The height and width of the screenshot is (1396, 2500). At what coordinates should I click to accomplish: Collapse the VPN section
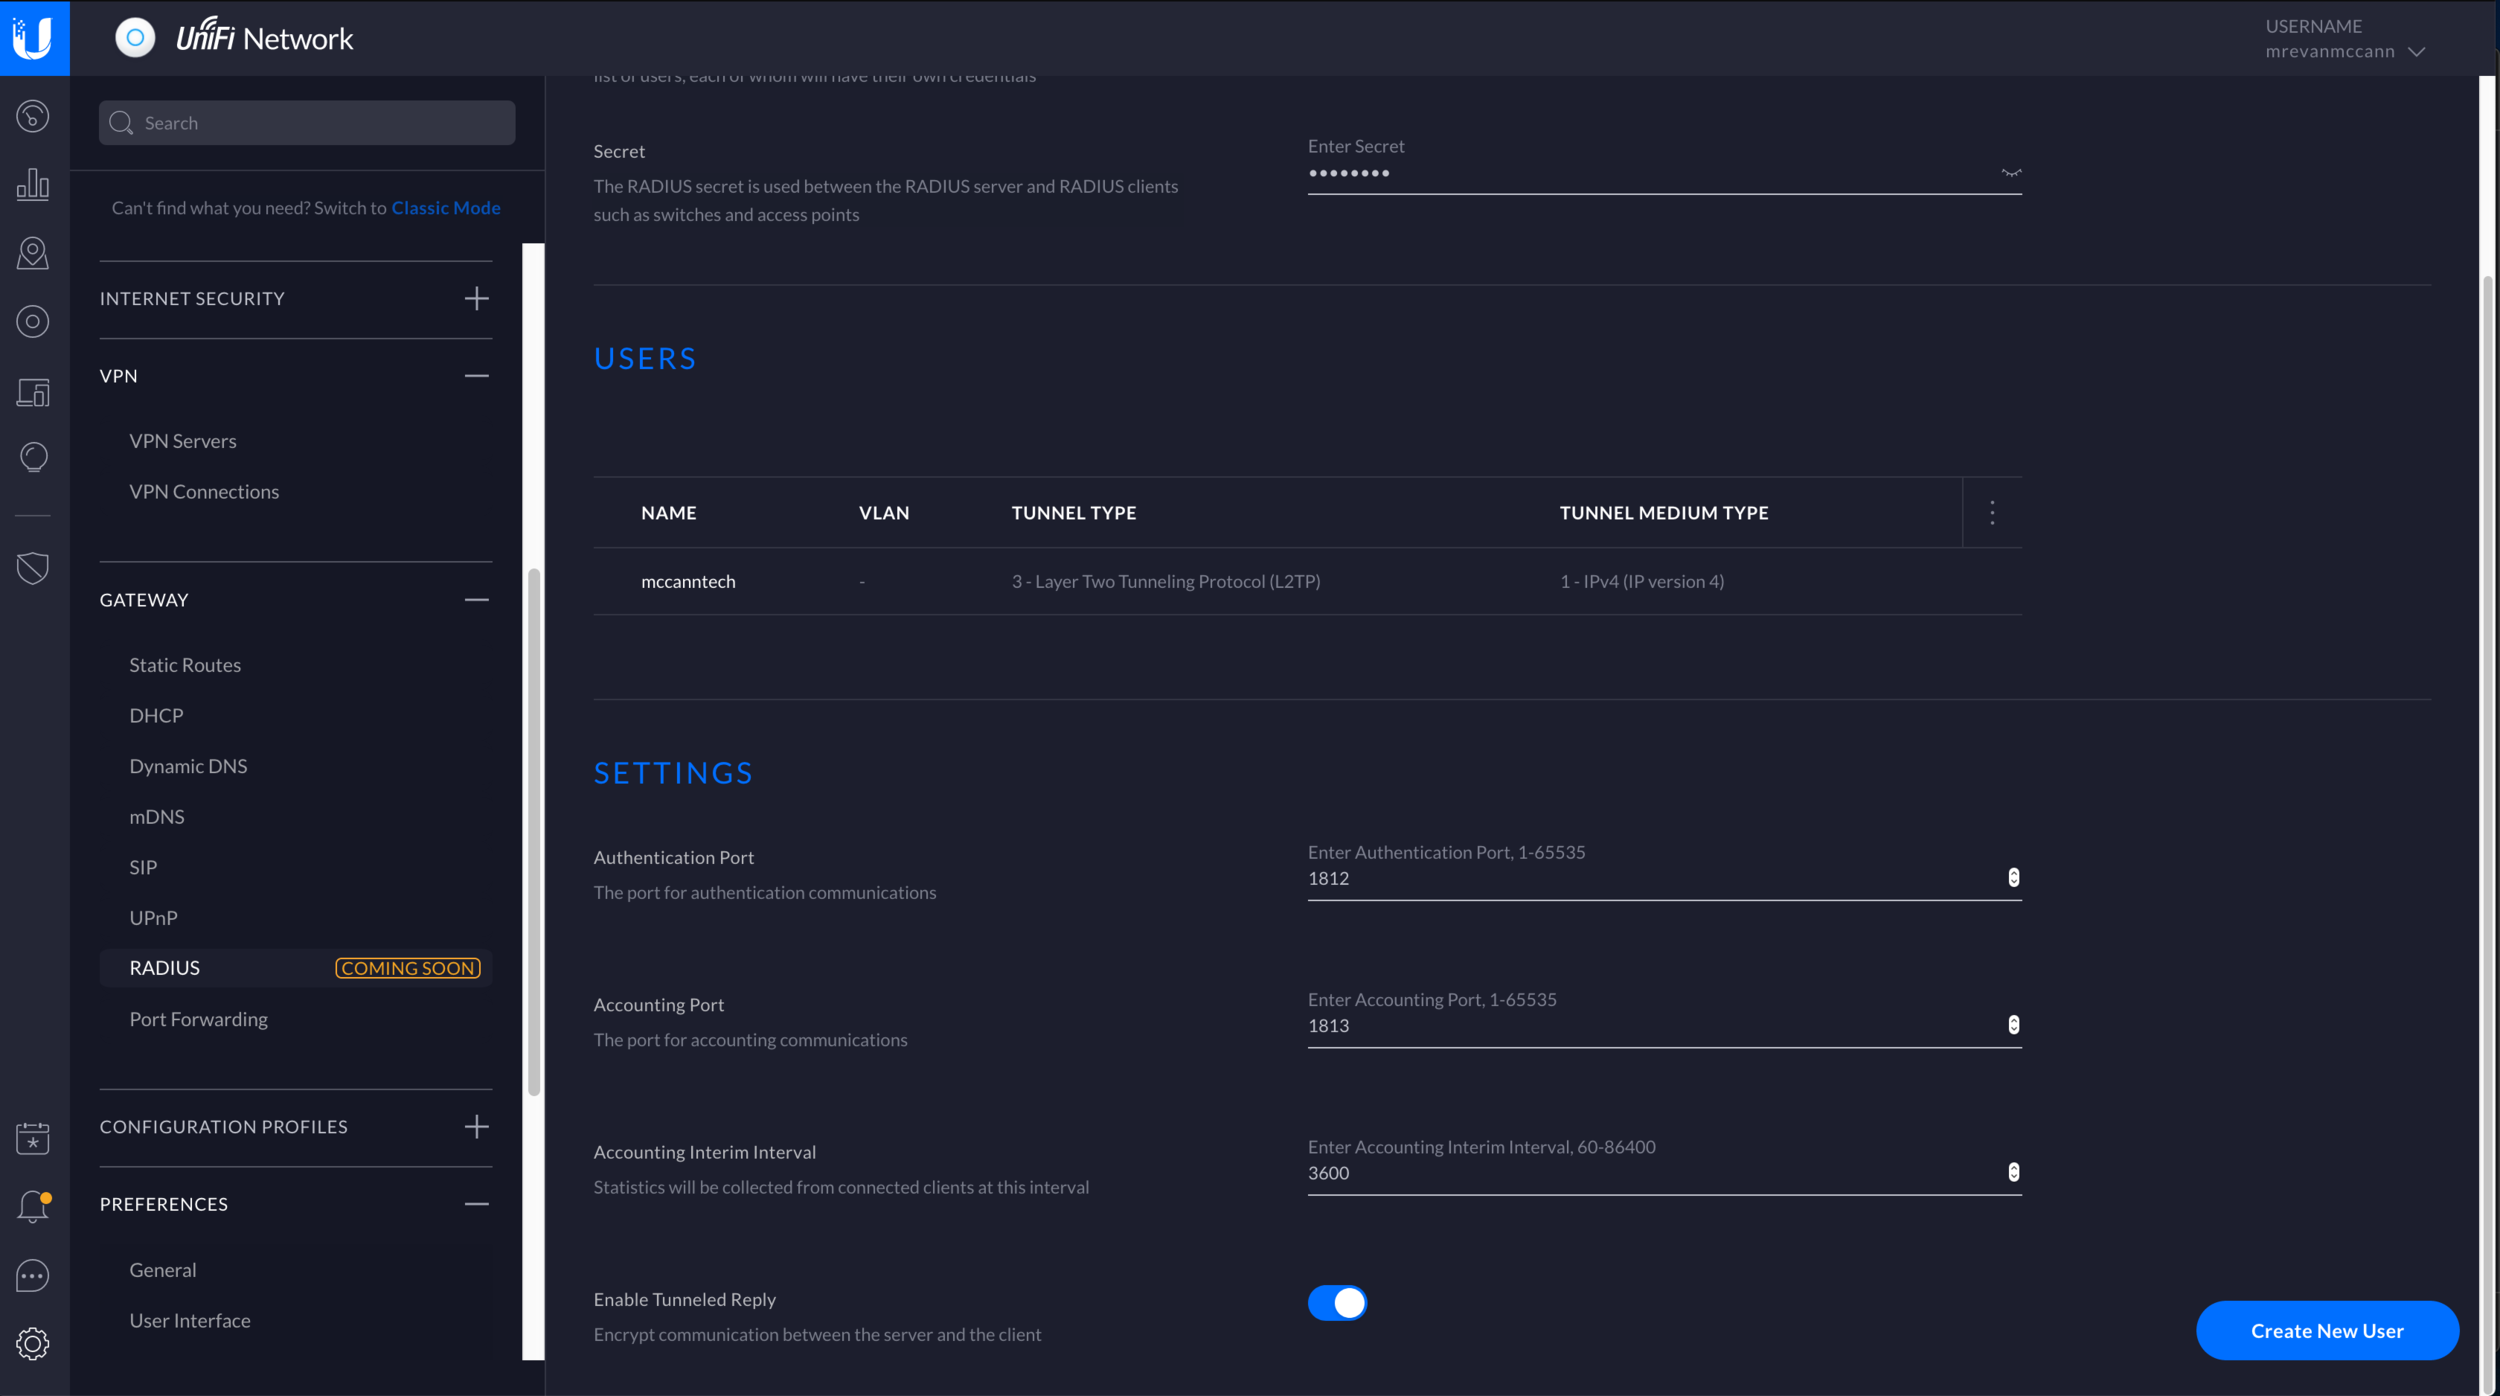(479, 374)
